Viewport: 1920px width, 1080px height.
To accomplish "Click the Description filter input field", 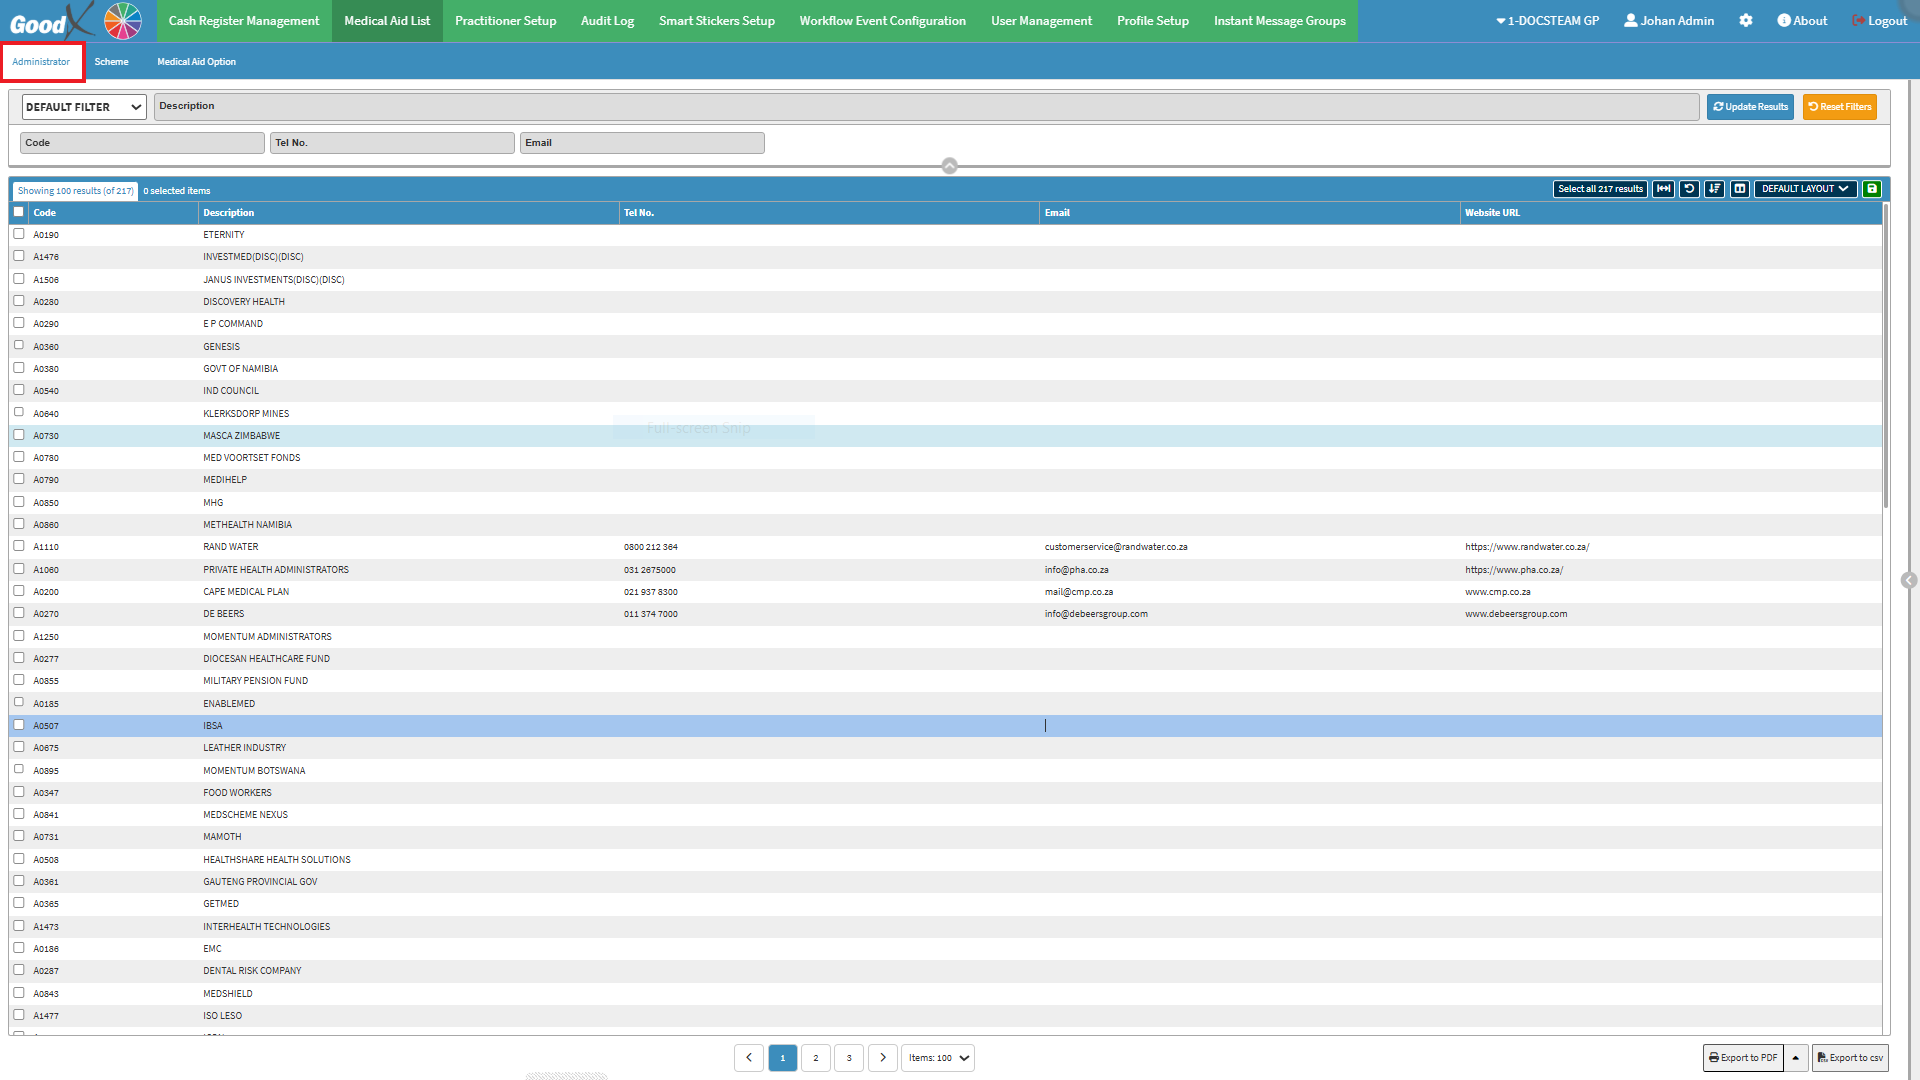I will [x=926, y=107].
